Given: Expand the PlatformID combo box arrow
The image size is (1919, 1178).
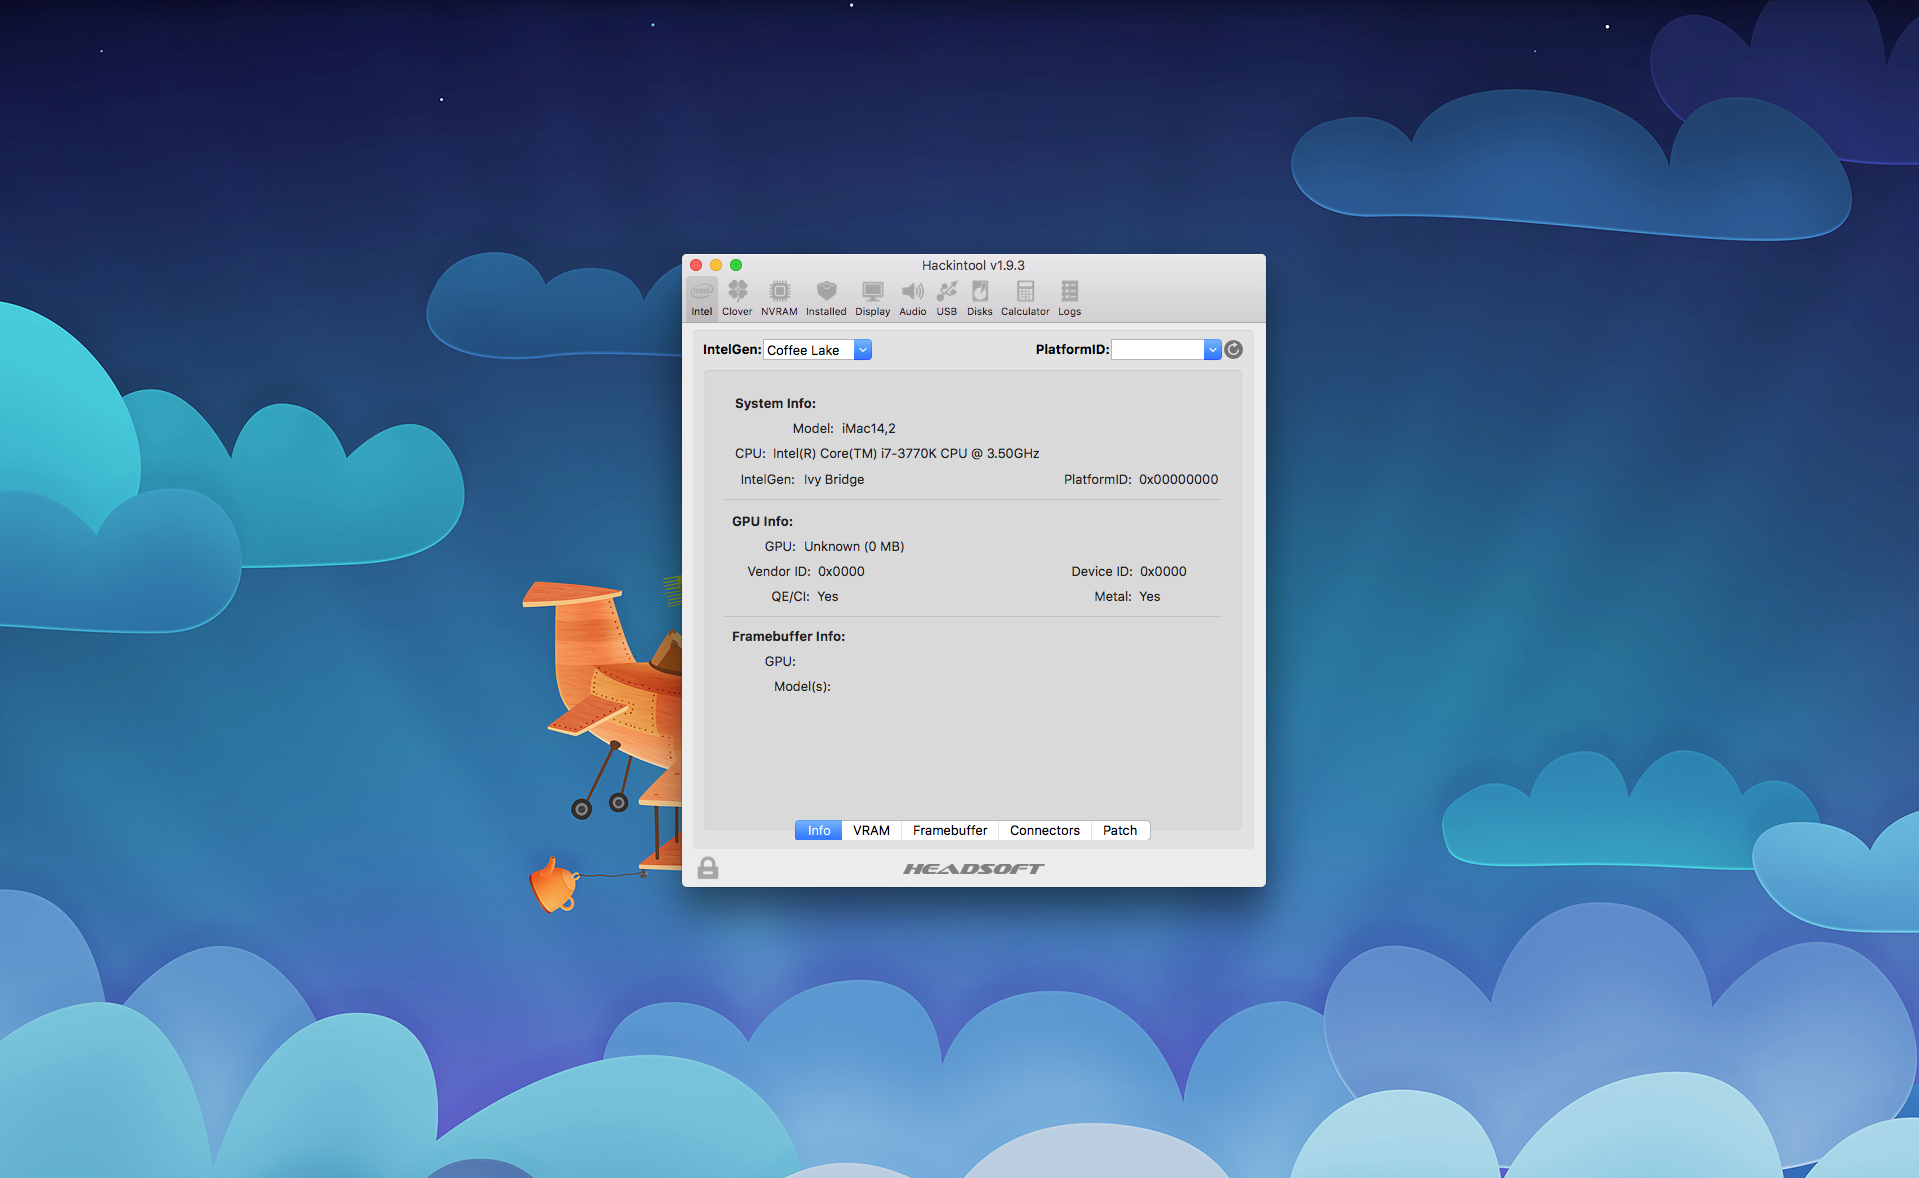Looking at the screenshot, I should pyautogui.click(x=1212, y=349).
